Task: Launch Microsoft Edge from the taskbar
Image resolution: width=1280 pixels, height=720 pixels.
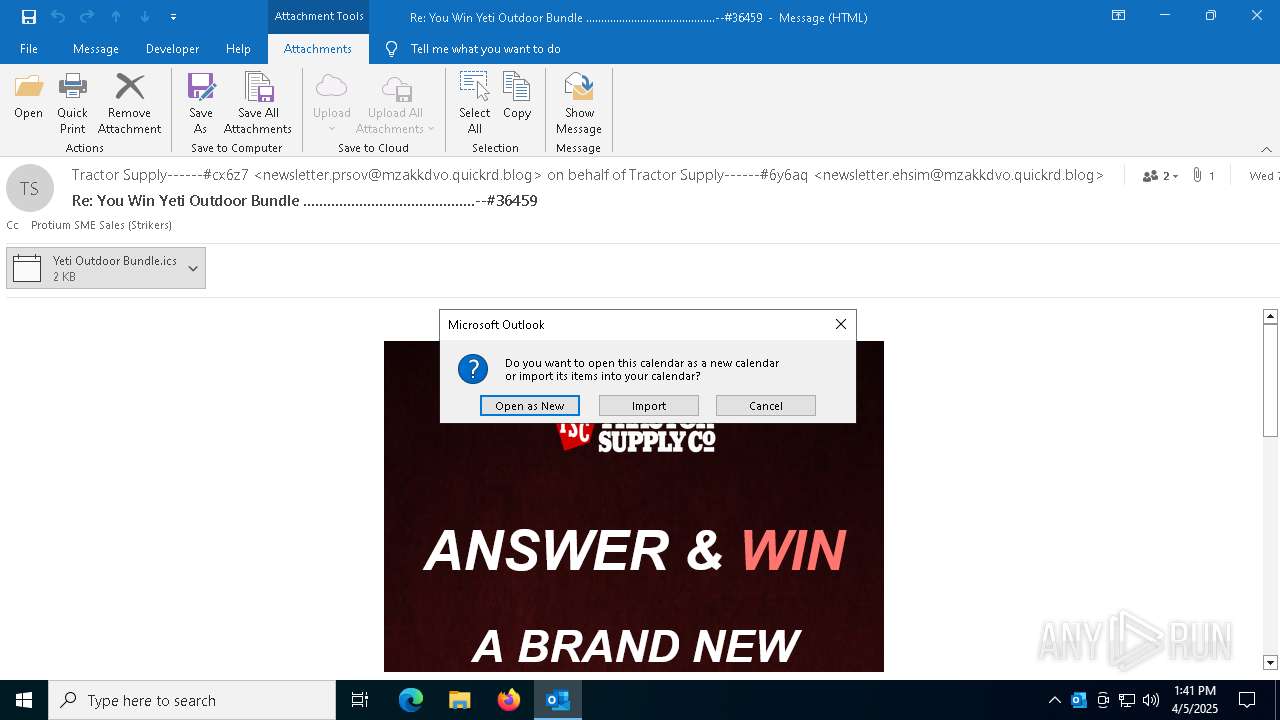Action: 411,700
